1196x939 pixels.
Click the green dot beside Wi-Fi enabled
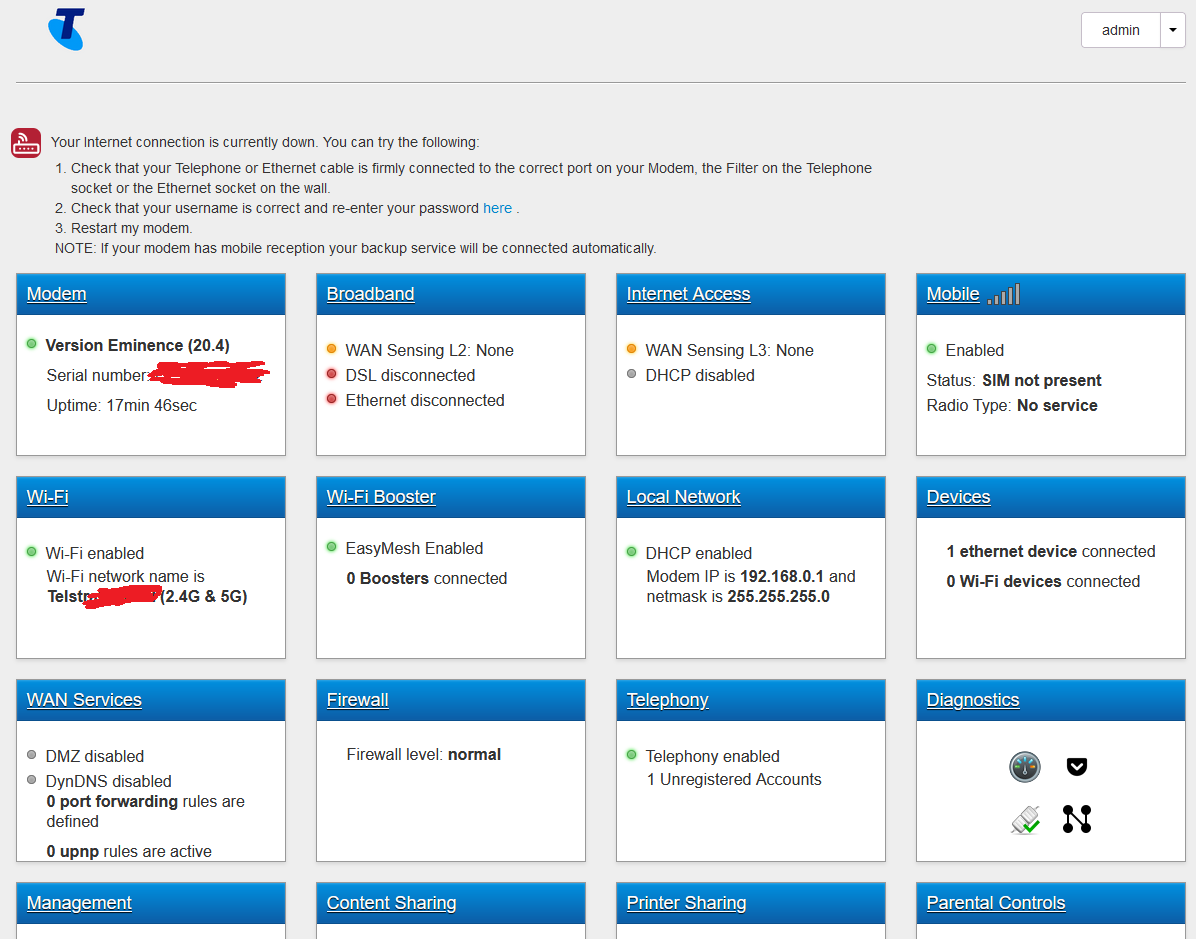pos(31,552)
